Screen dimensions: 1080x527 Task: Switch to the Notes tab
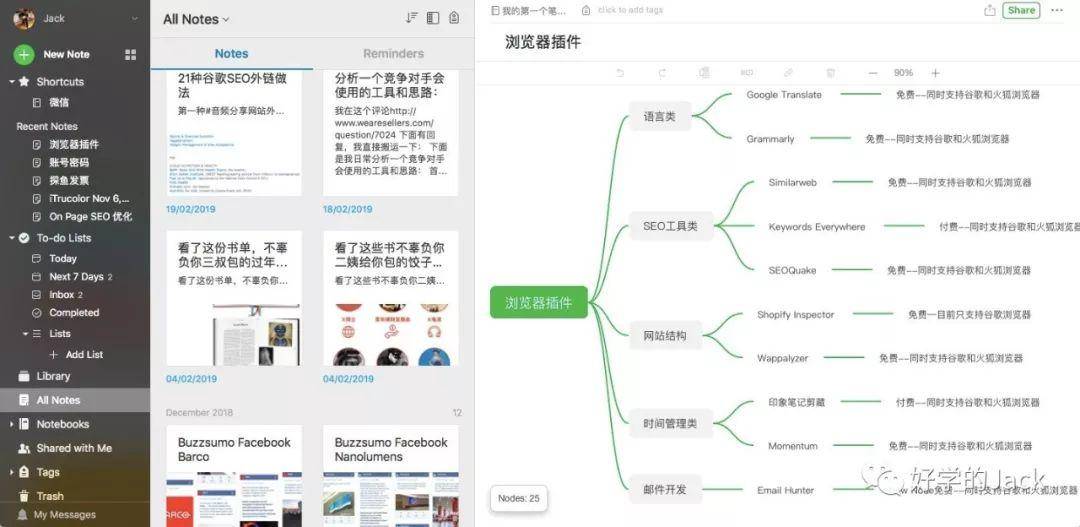(231, 54)
